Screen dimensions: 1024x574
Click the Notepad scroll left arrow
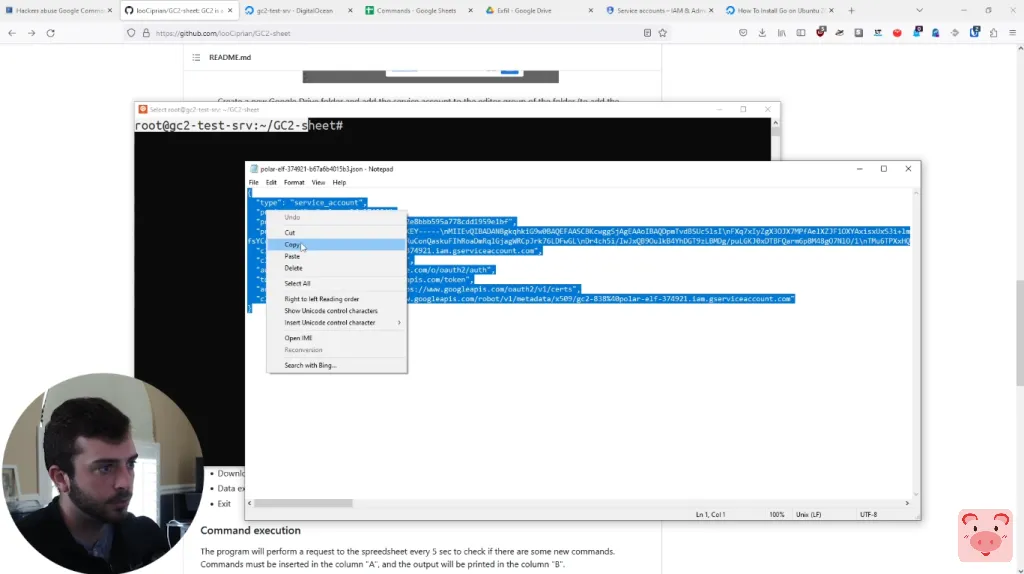point(249,503)
